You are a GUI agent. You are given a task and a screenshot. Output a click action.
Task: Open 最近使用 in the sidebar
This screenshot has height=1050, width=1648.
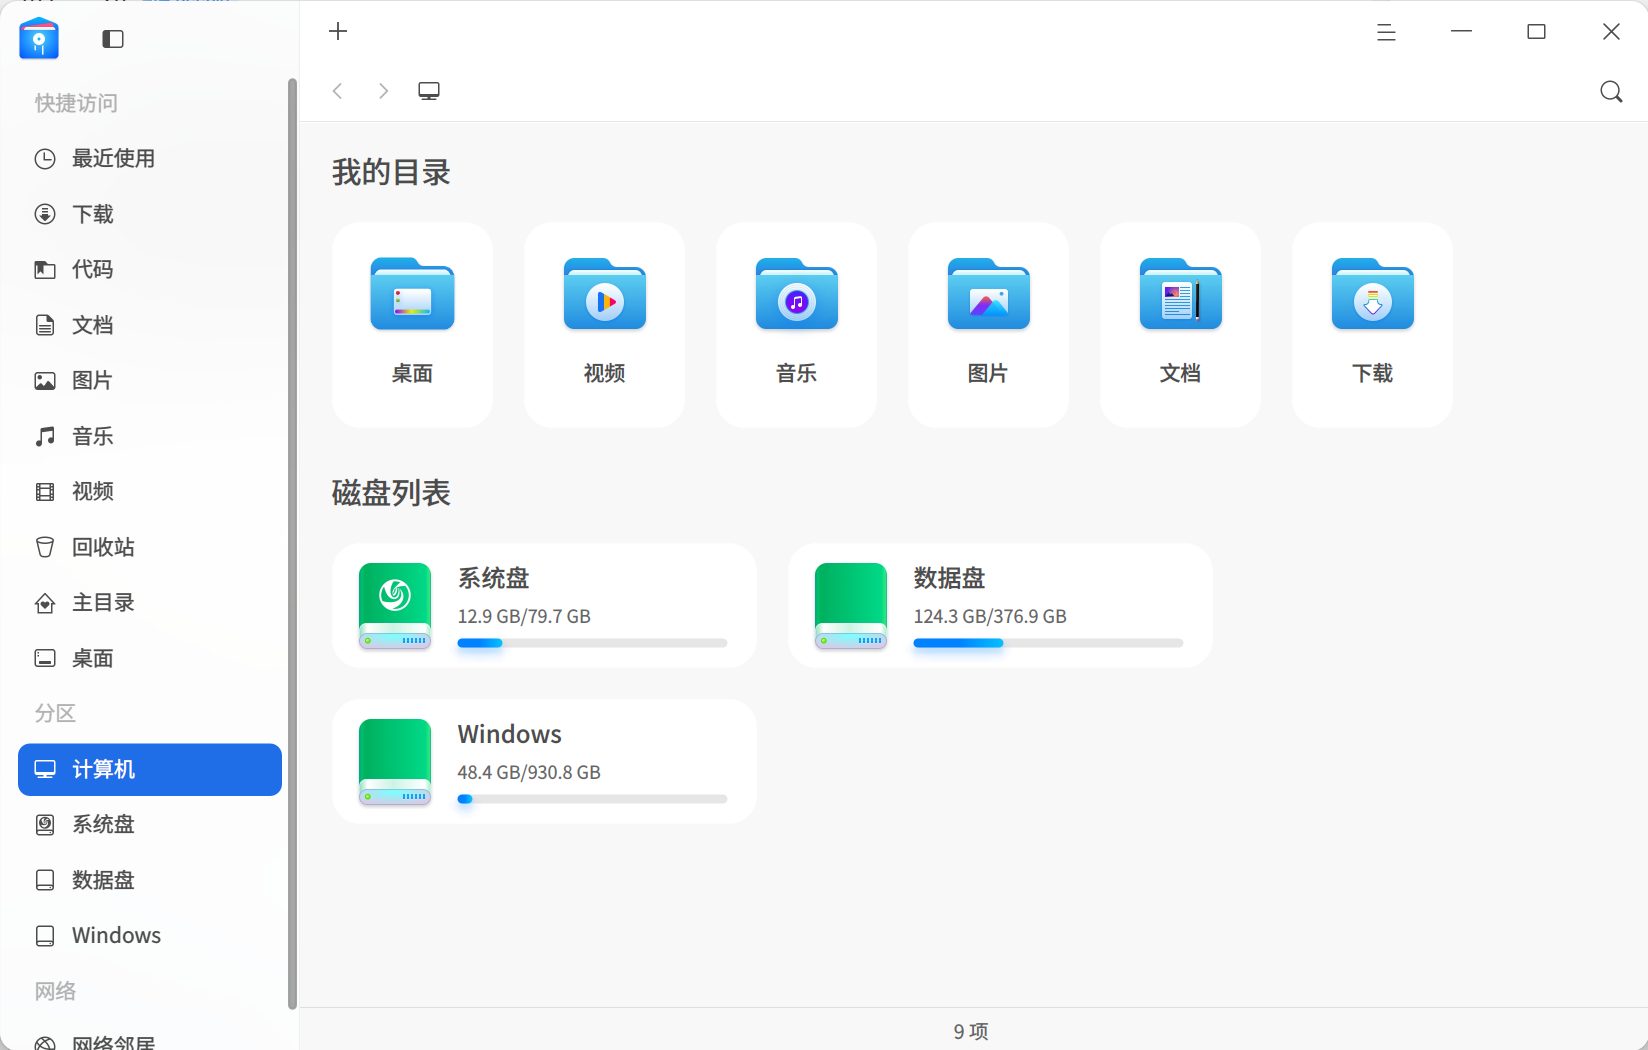[x=150, y=158]
